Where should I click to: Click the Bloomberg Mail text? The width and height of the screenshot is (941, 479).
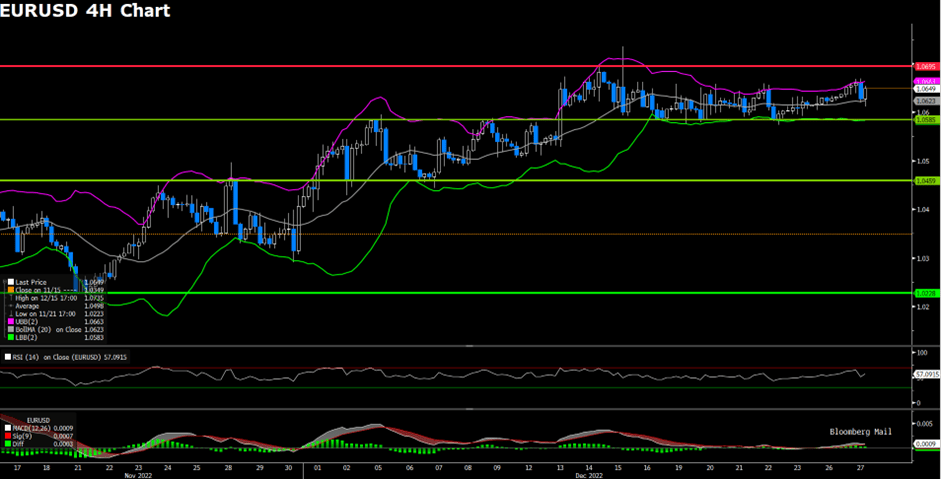[x=860, y=431]
